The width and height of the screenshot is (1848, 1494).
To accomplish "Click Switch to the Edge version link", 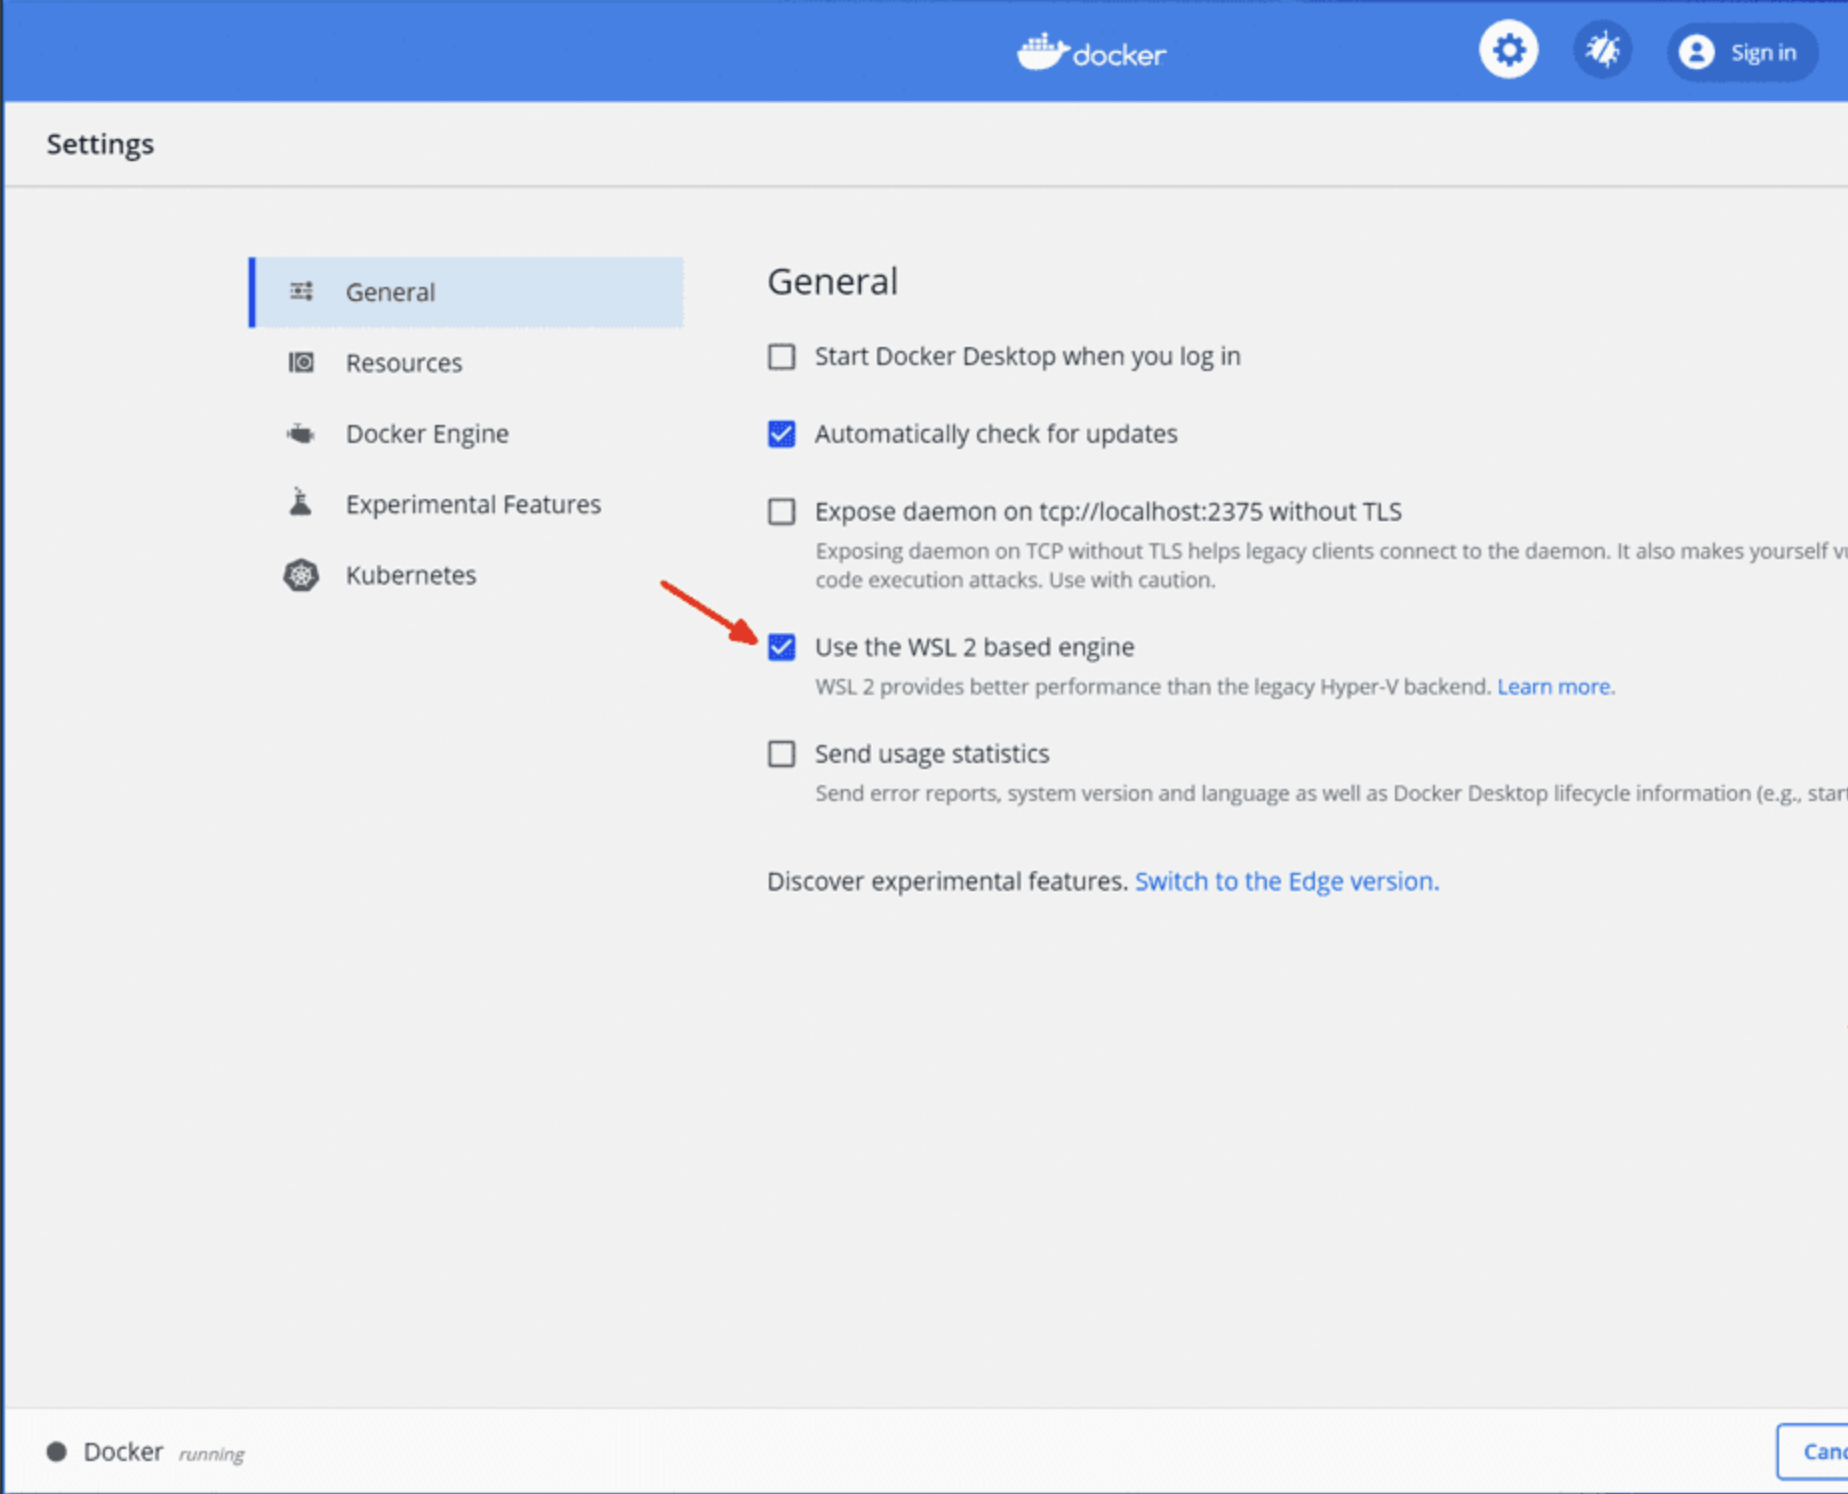I will click(x=1286, y=881).
